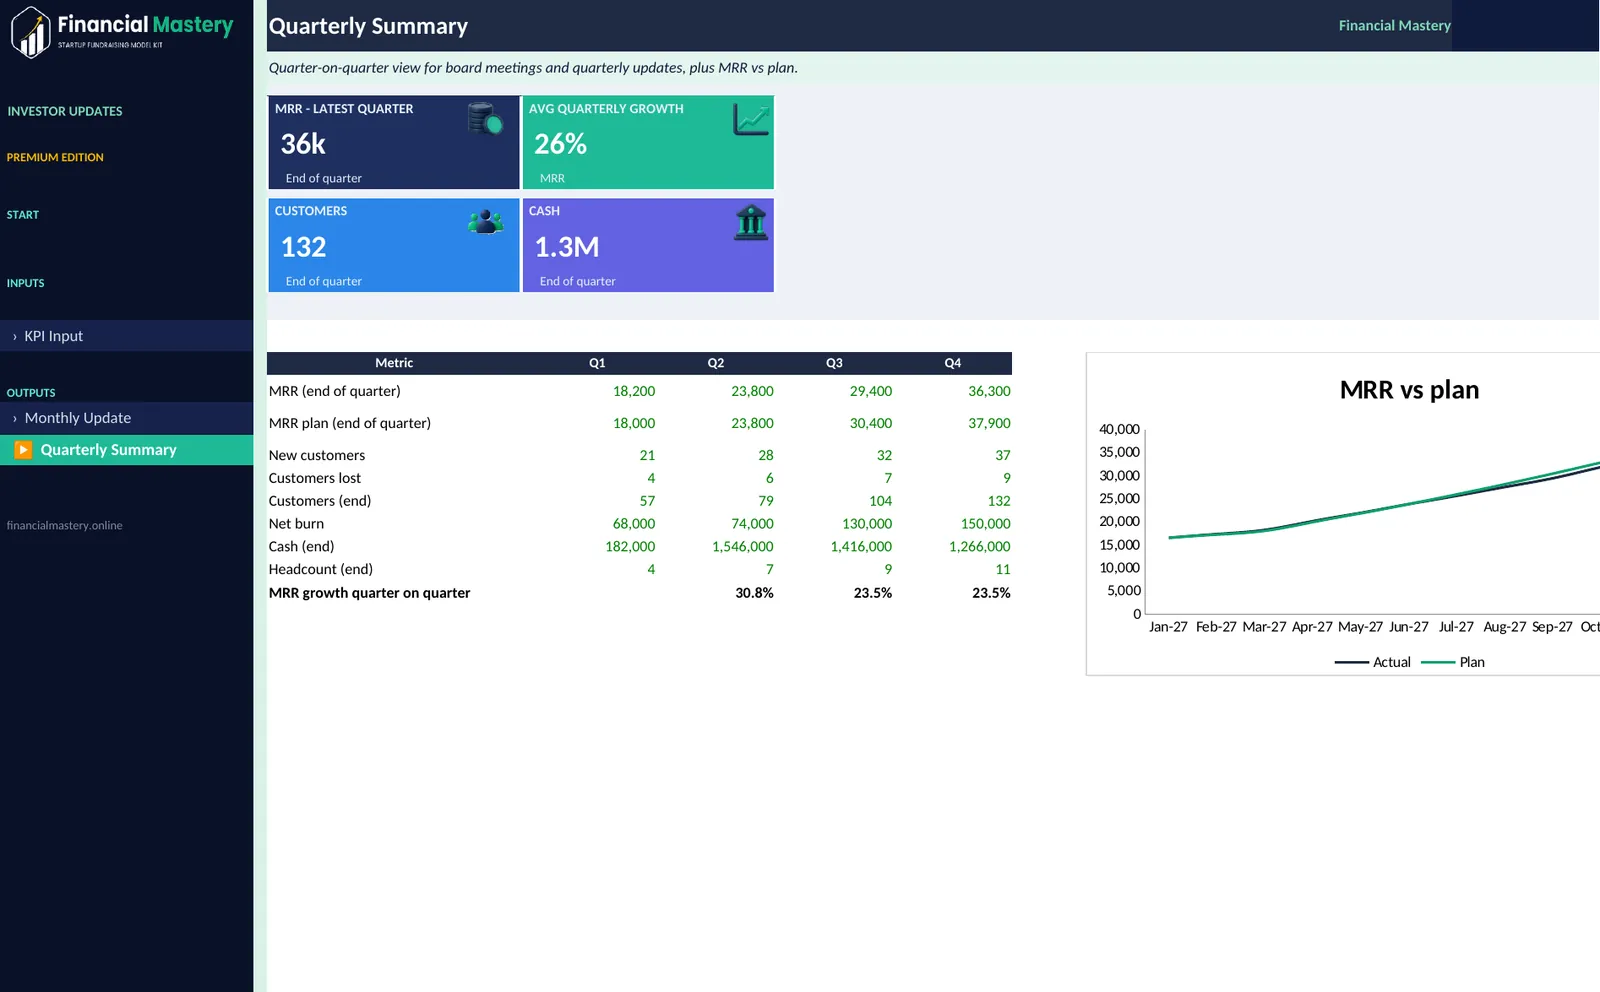
Task: Click the 18,200 MRR Q1 cell
Action: [x=634, y=391]
